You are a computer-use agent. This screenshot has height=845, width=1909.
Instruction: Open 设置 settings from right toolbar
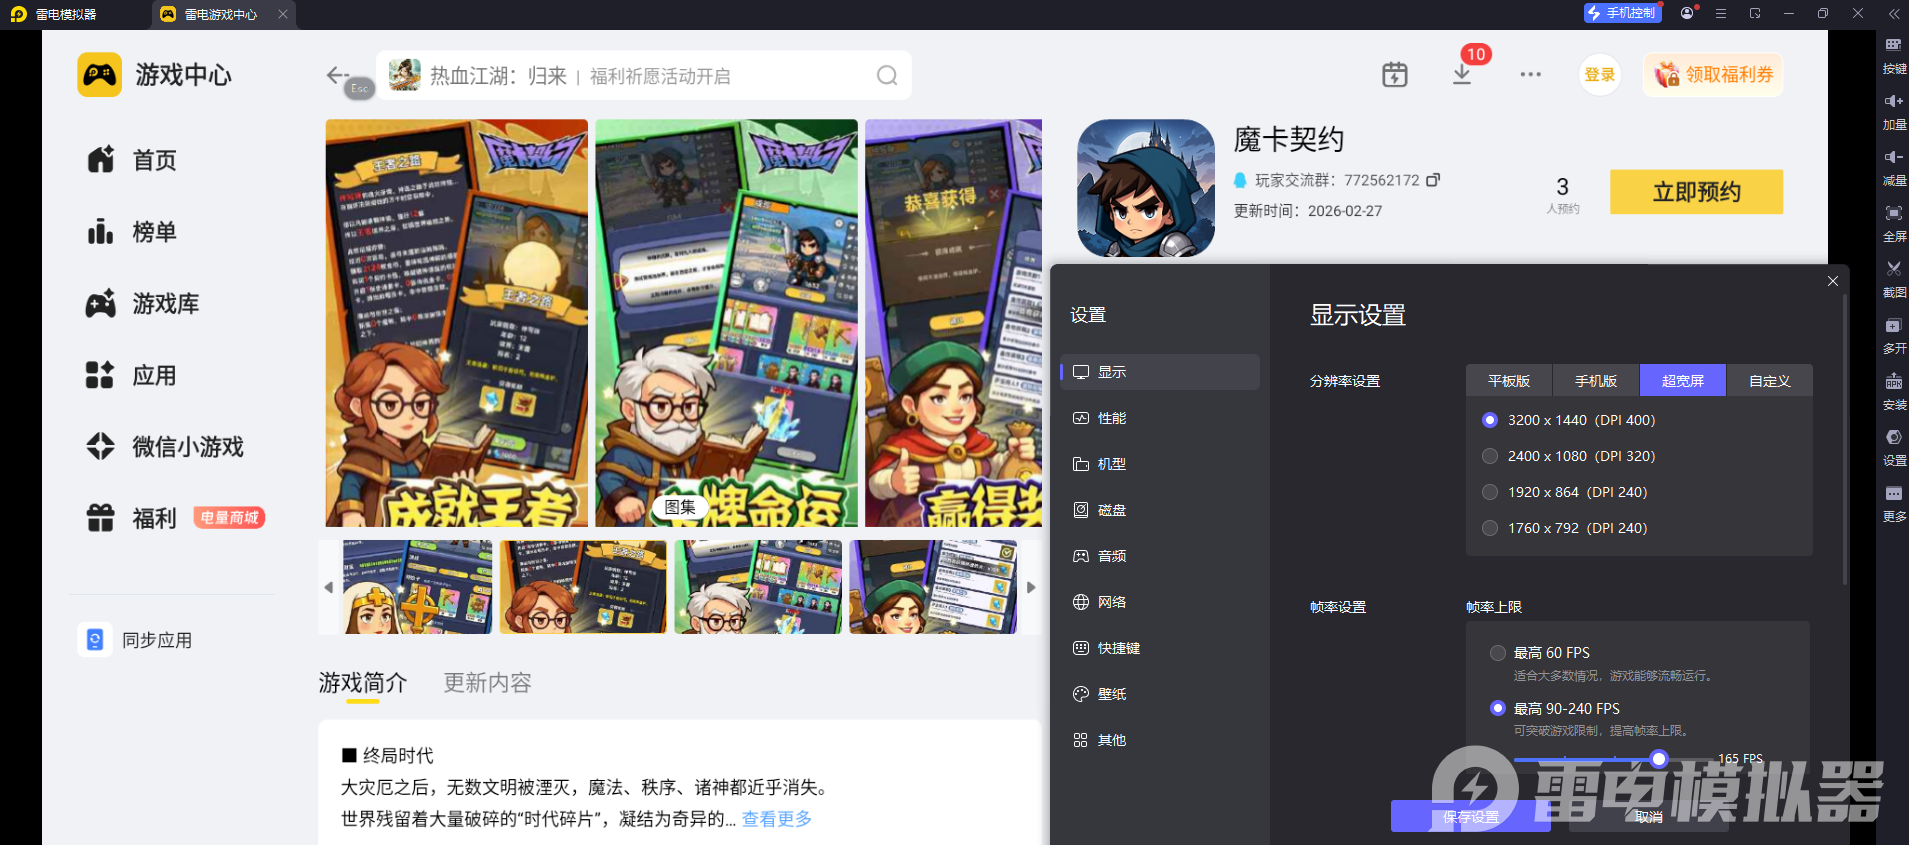(1894, 449)
